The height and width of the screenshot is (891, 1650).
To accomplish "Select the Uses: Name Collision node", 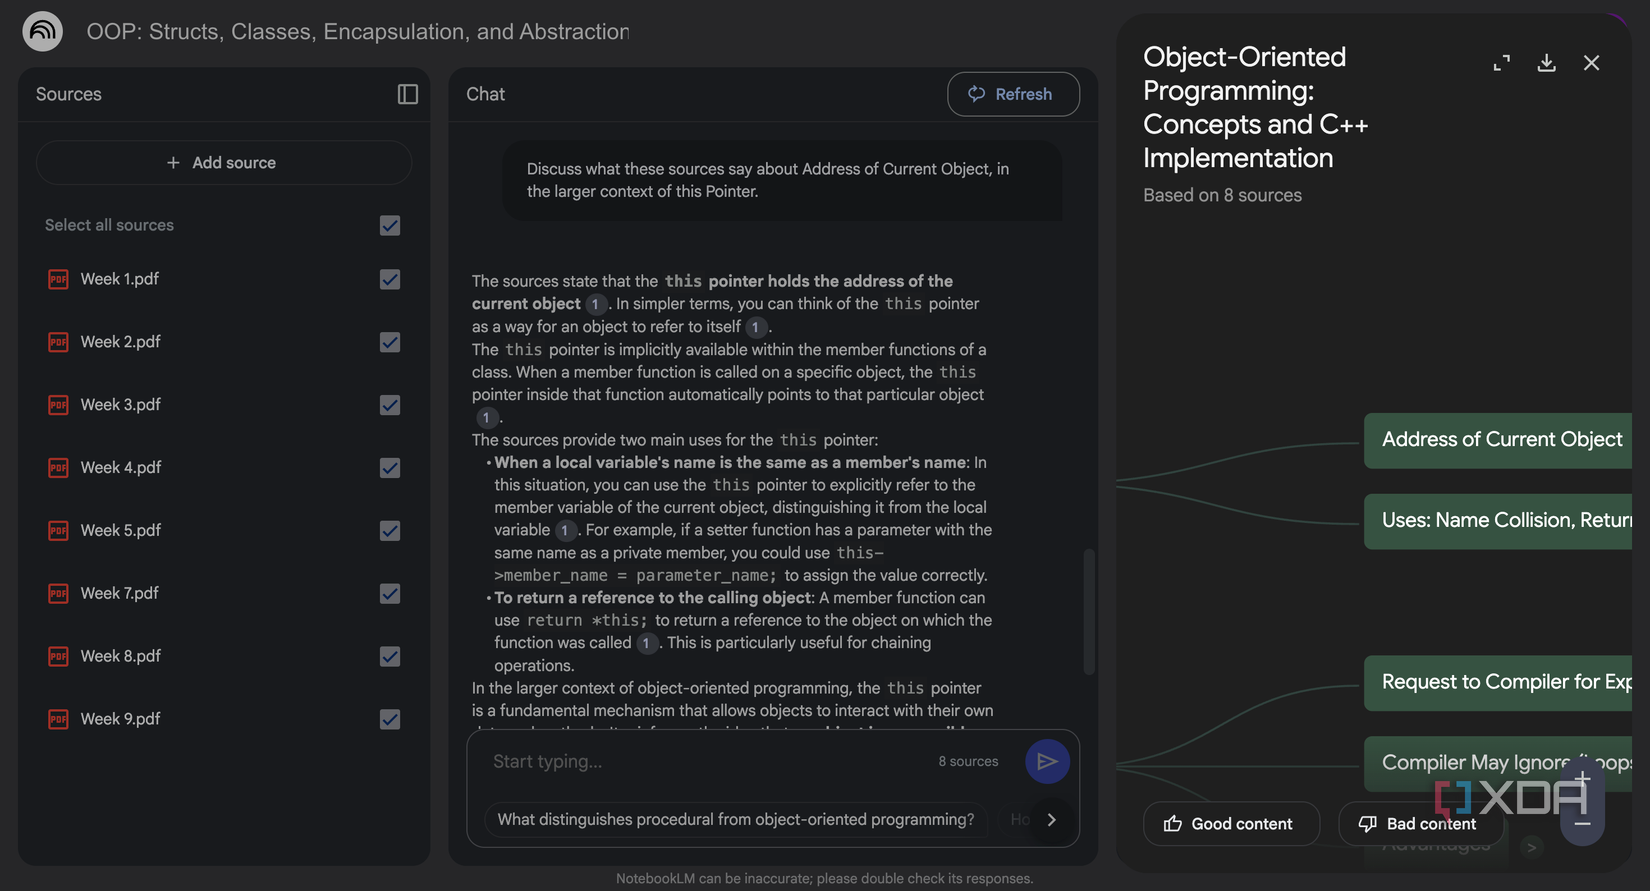I will (1498, 521).
